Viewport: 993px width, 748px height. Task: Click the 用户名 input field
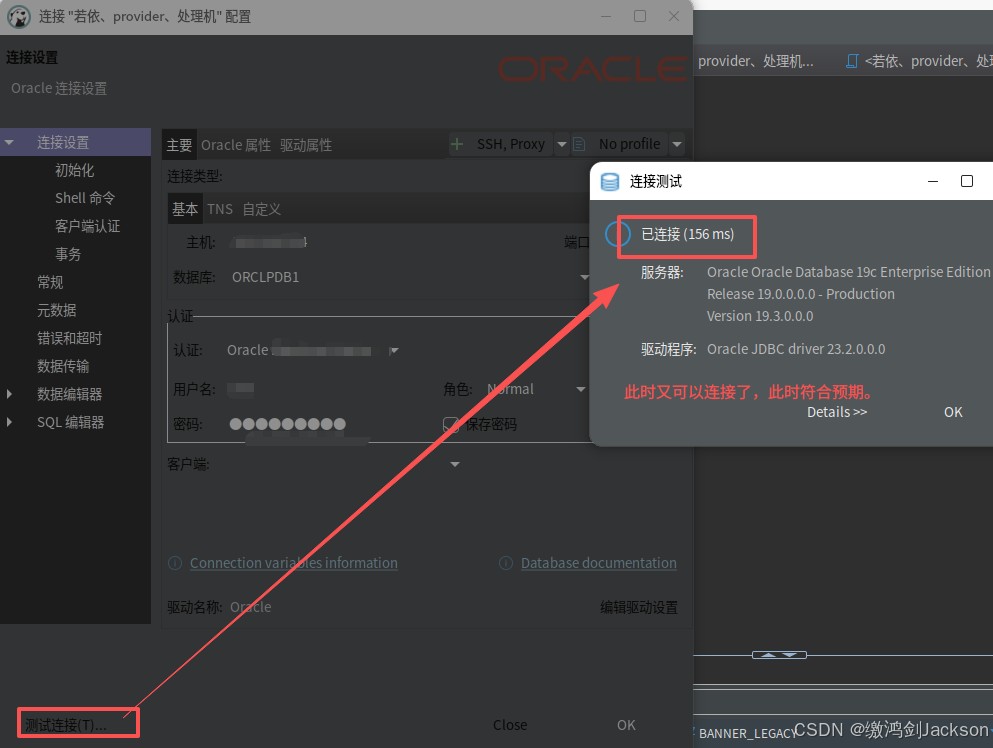click(x=323, y=389)
